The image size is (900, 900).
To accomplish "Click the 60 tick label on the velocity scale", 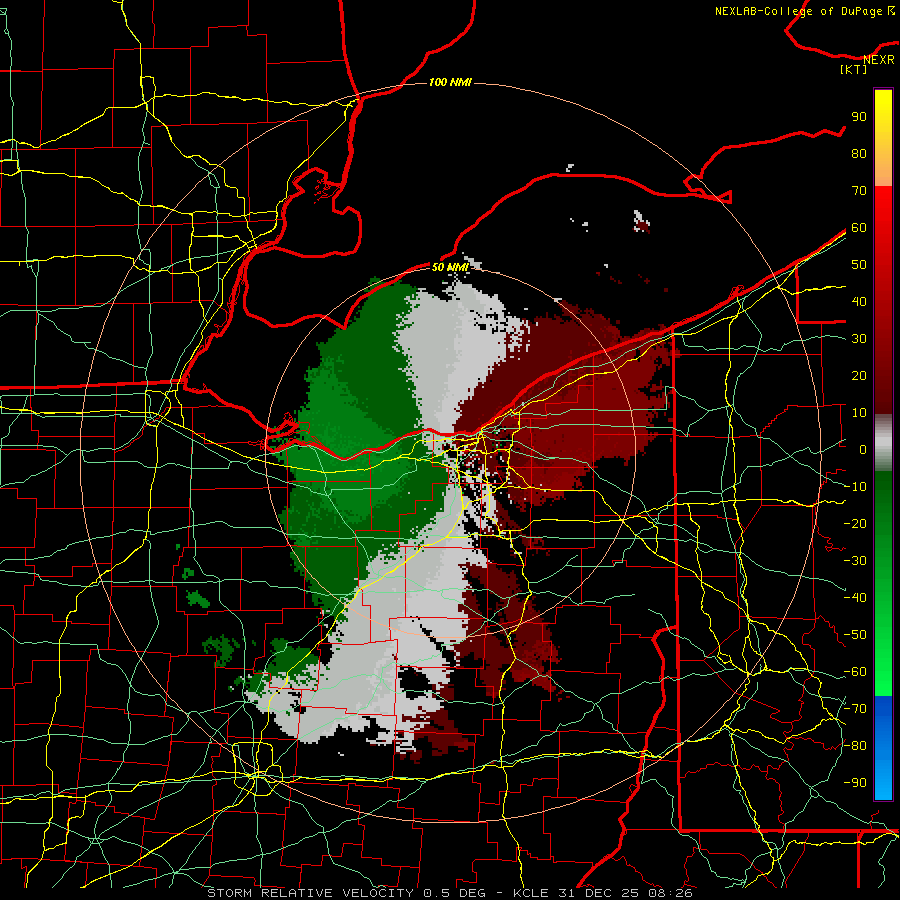I will (859, 227).
